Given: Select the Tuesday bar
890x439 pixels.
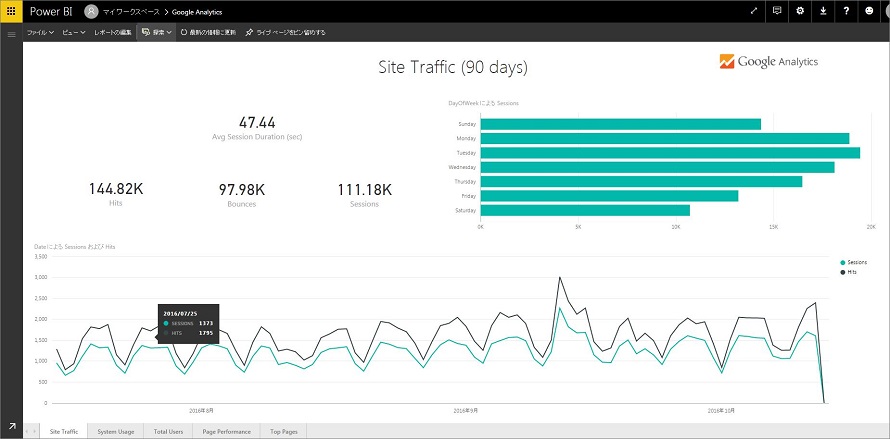Looking at the screenshot, I should point(670,153).
